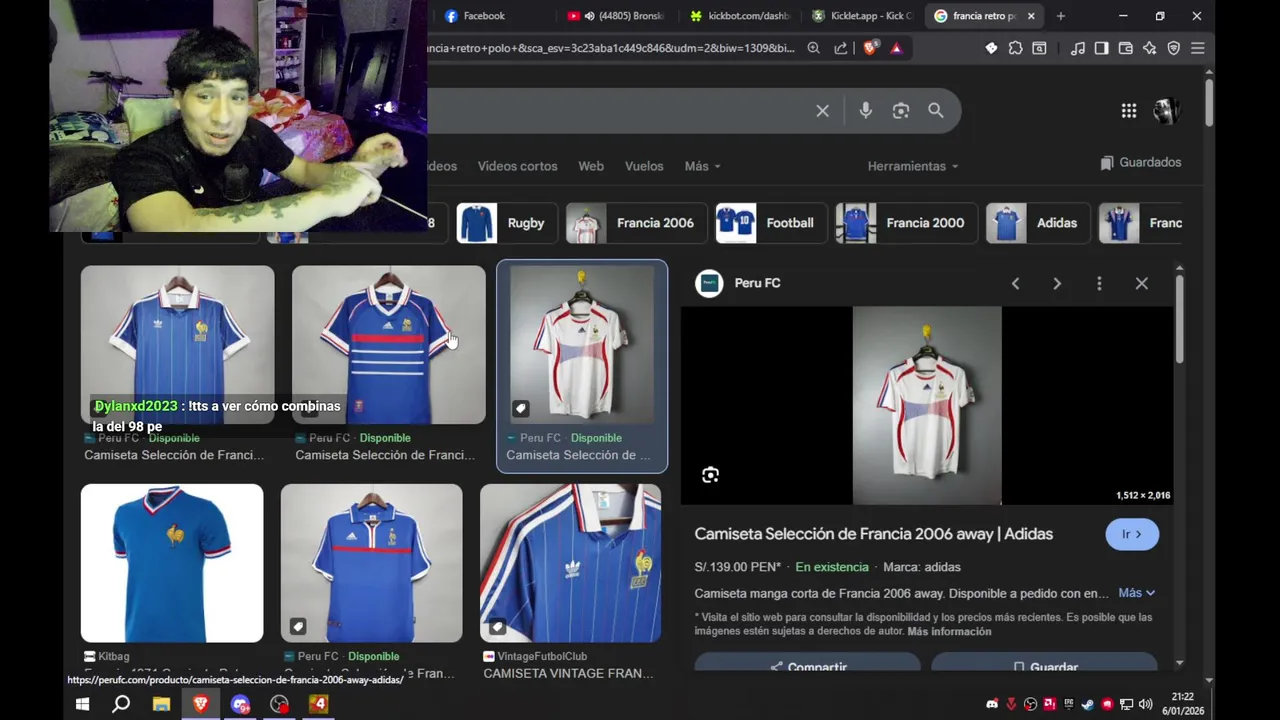
Task: Open the Camiseta Selección de Francia 2006 away title
Action: [x=874, y=534]
